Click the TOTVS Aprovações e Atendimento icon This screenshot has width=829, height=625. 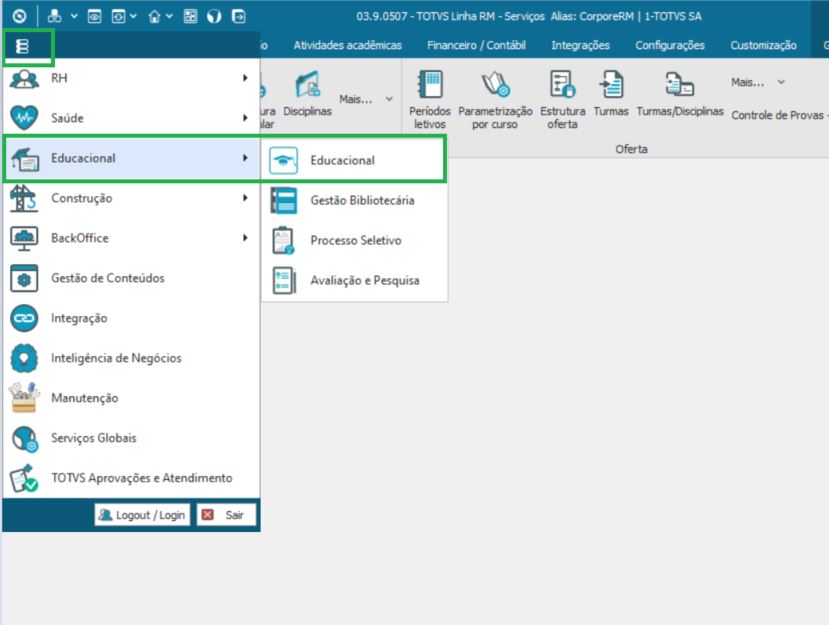pyautogui.click(x=24, y=478)
